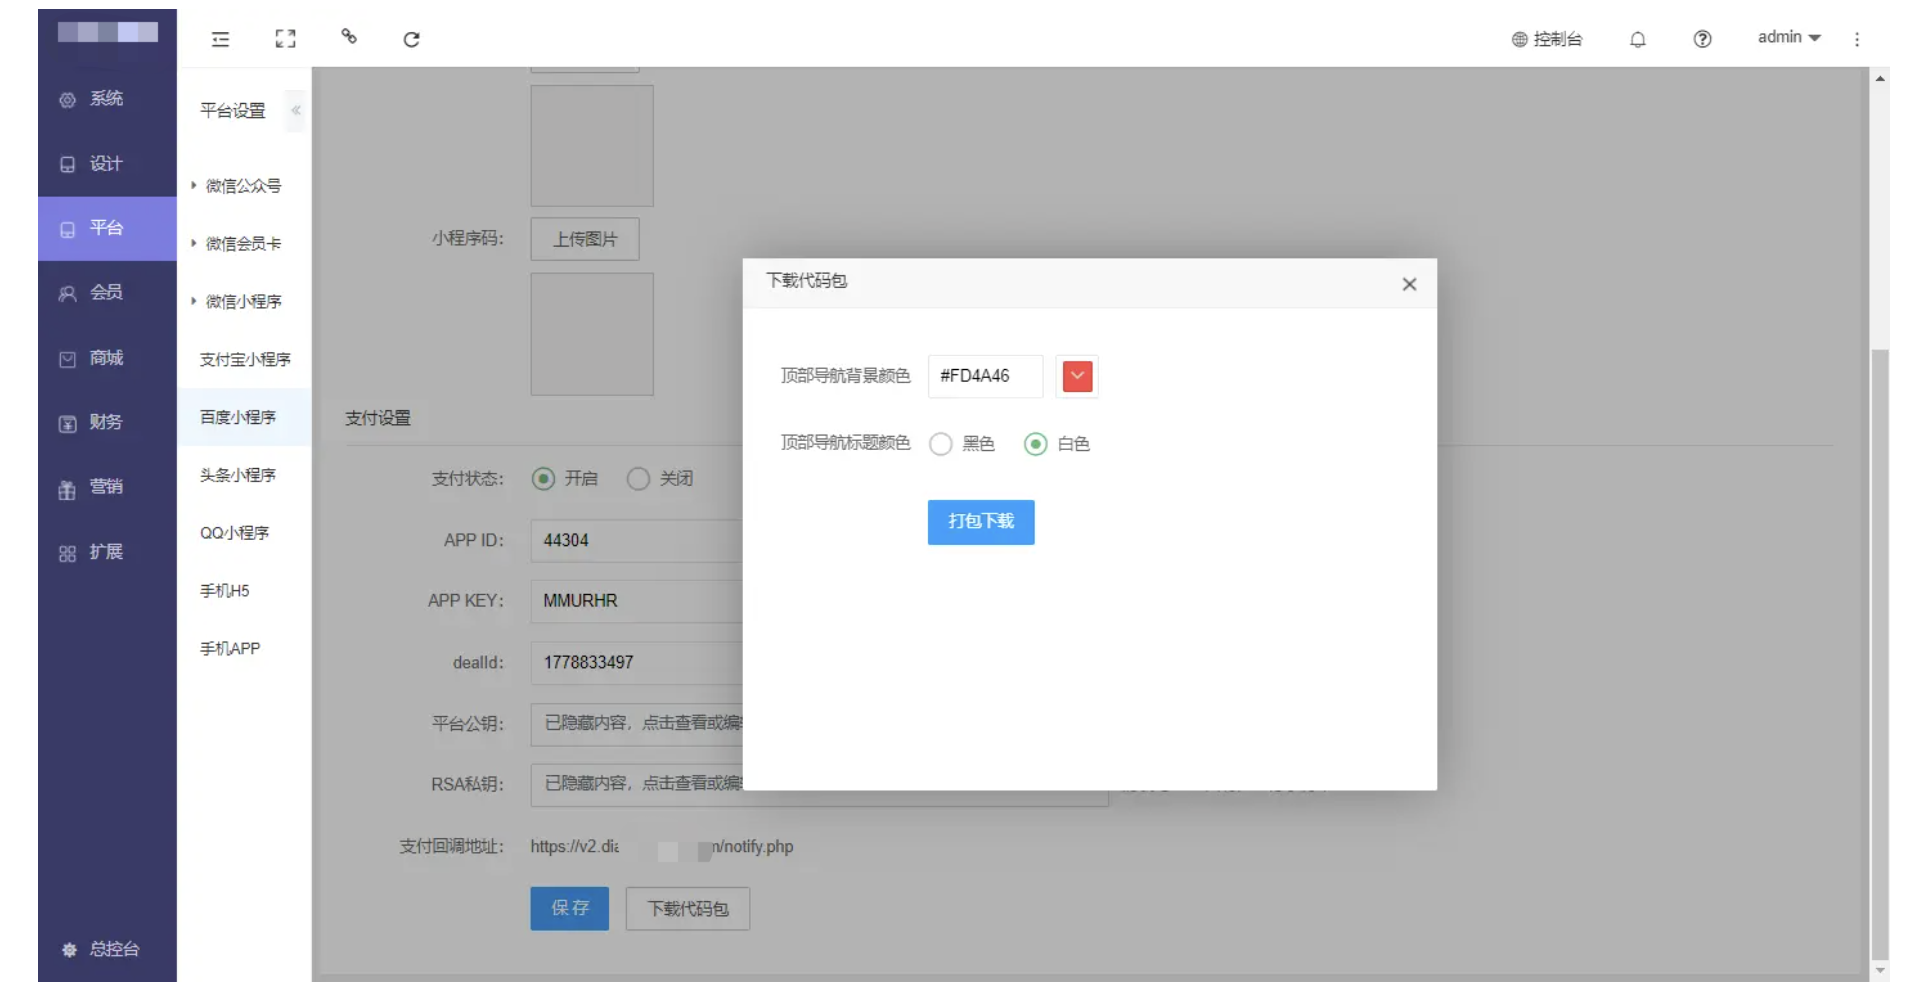Viewport: 1910px width, 990px height.
Task: Click the #FD4A46 color hex input
Action: tap(985, 376)
